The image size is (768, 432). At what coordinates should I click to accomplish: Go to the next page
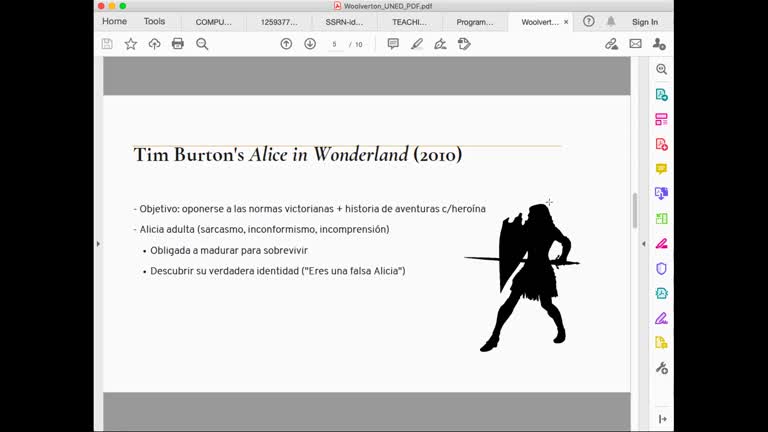(310, 44)
